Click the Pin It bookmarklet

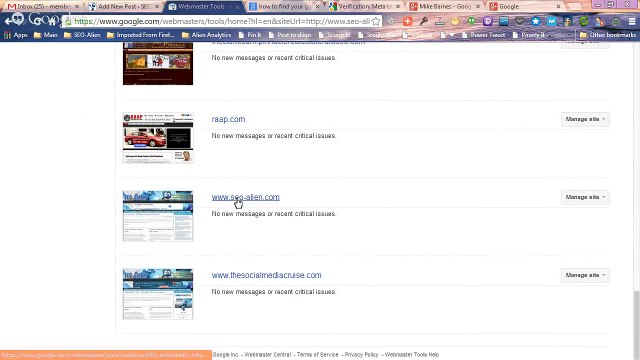click(250, 35)
